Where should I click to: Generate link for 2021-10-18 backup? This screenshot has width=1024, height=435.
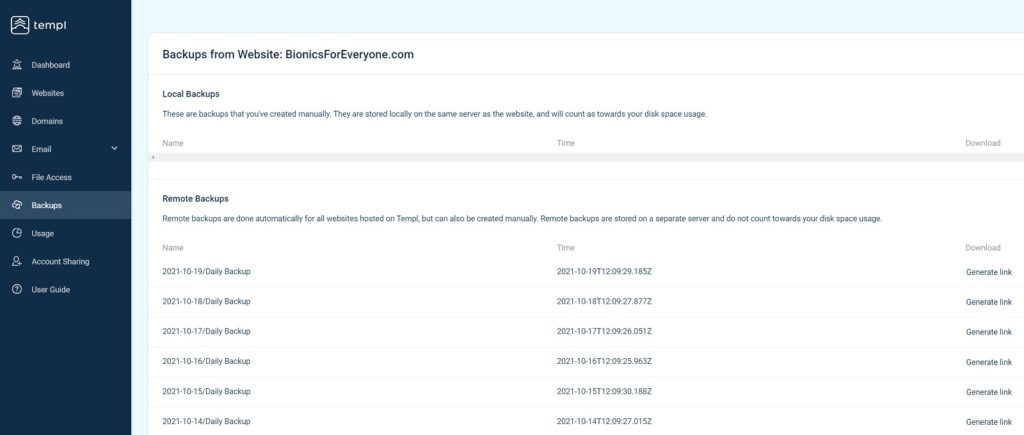pos(989,302)
